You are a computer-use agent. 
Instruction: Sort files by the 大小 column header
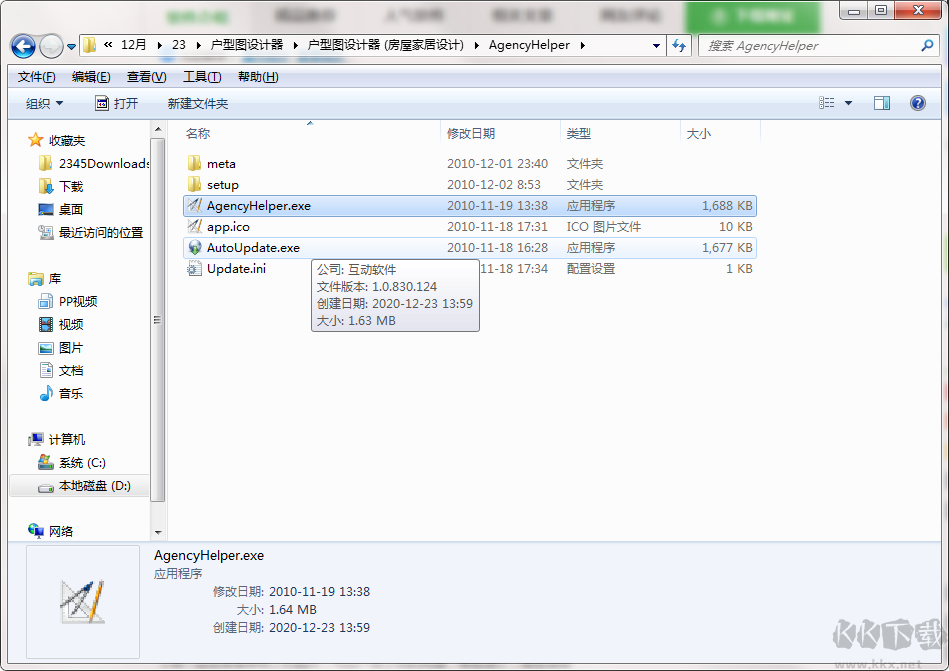point(698,133)
